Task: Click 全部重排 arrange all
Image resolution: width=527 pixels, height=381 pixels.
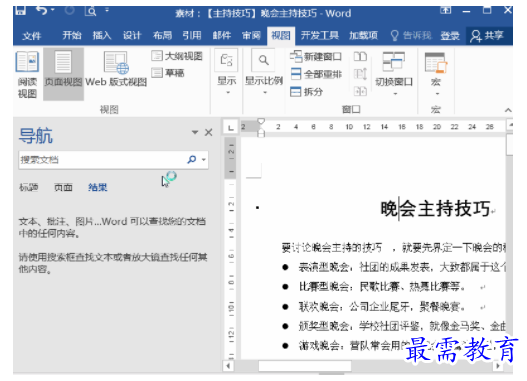Action: 316,74
